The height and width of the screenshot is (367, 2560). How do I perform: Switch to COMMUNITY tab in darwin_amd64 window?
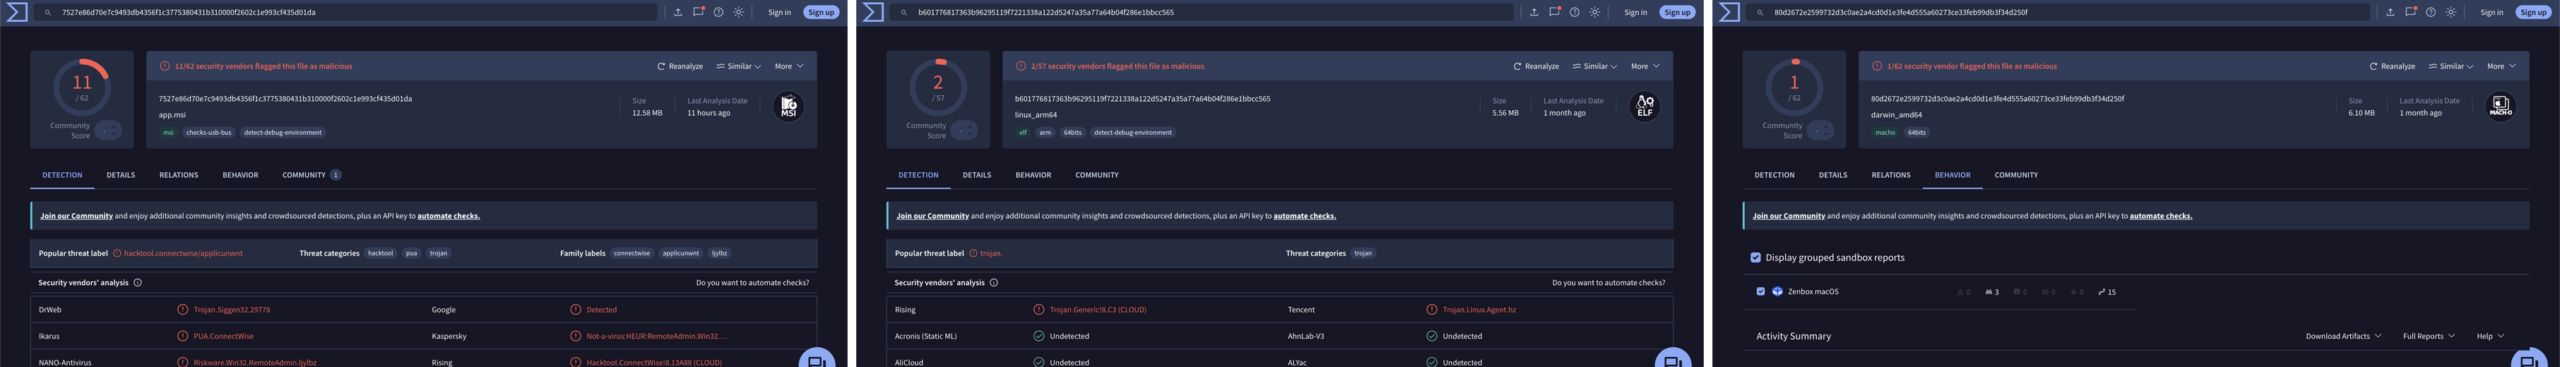click(x=2016, y=175)
